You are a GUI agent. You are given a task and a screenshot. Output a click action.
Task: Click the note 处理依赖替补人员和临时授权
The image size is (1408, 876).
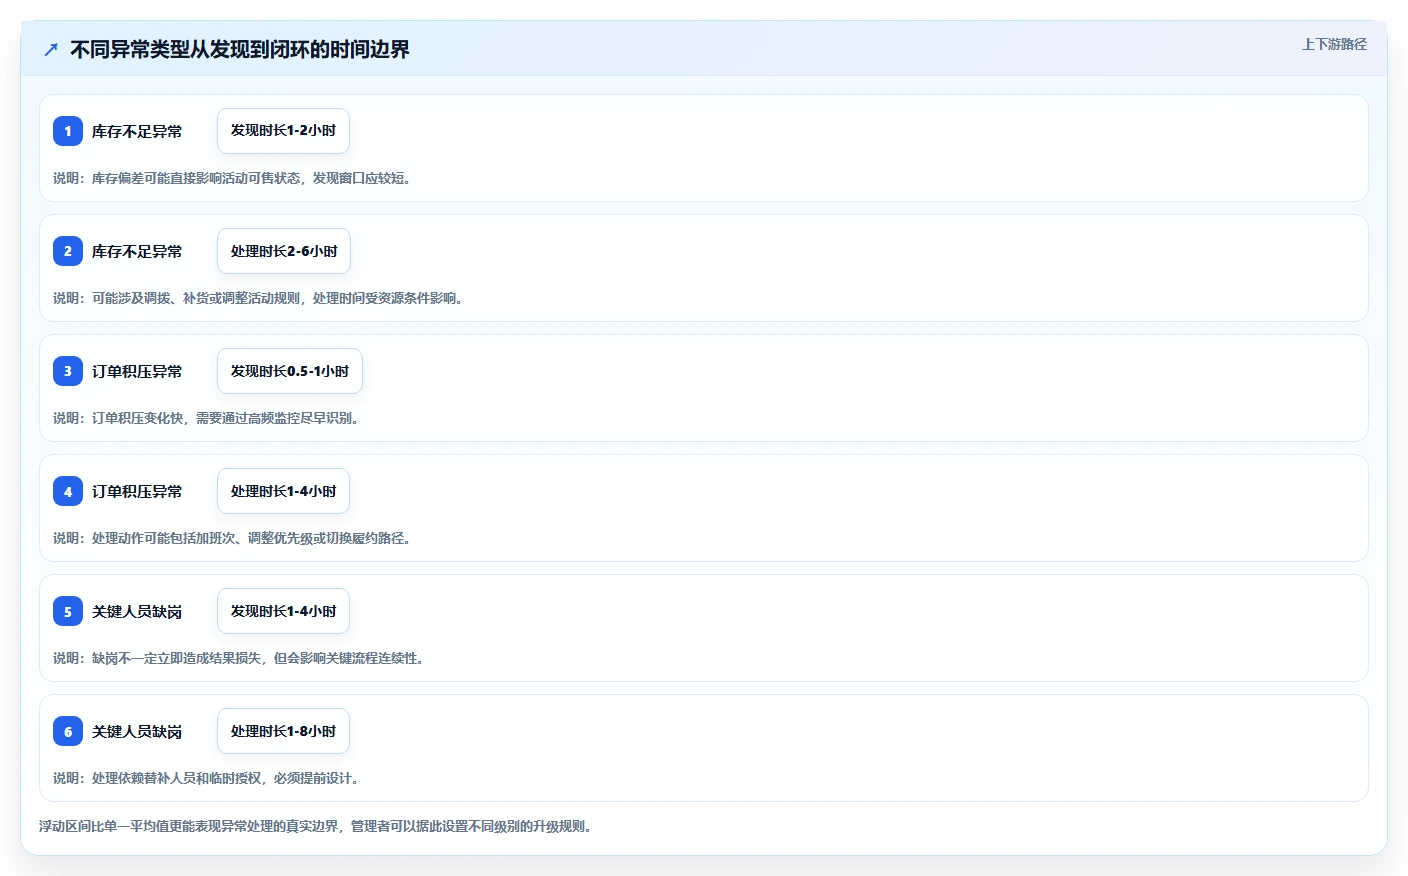click(177, 778)
